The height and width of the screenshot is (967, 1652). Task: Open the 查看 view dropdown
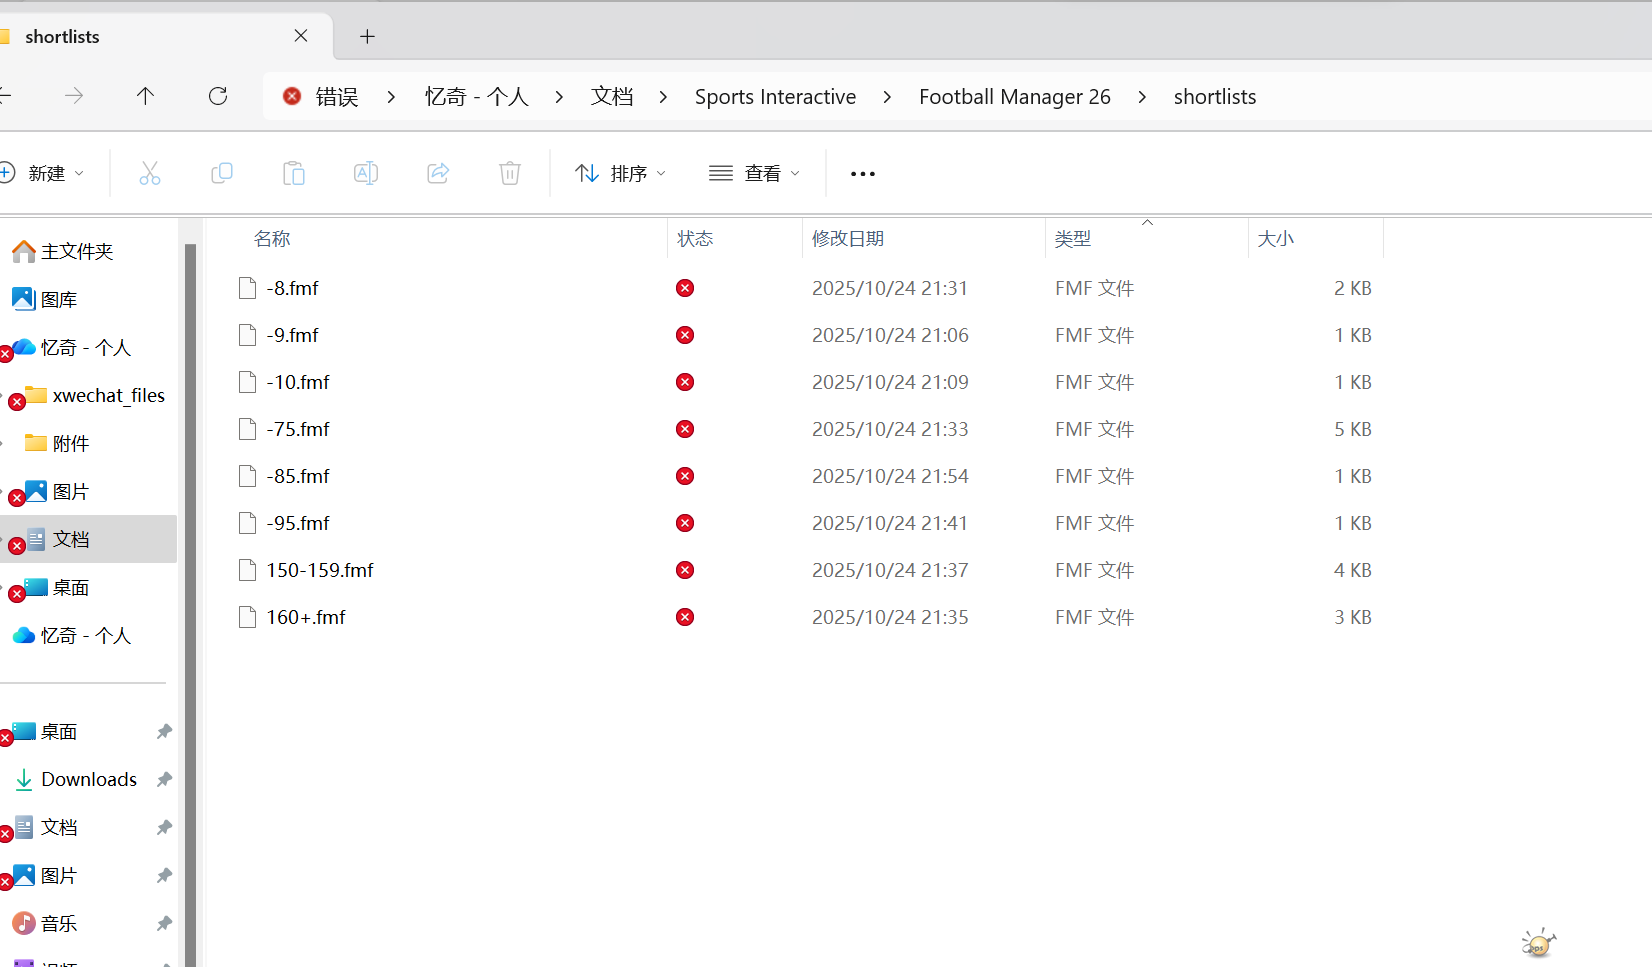[754, 174]
